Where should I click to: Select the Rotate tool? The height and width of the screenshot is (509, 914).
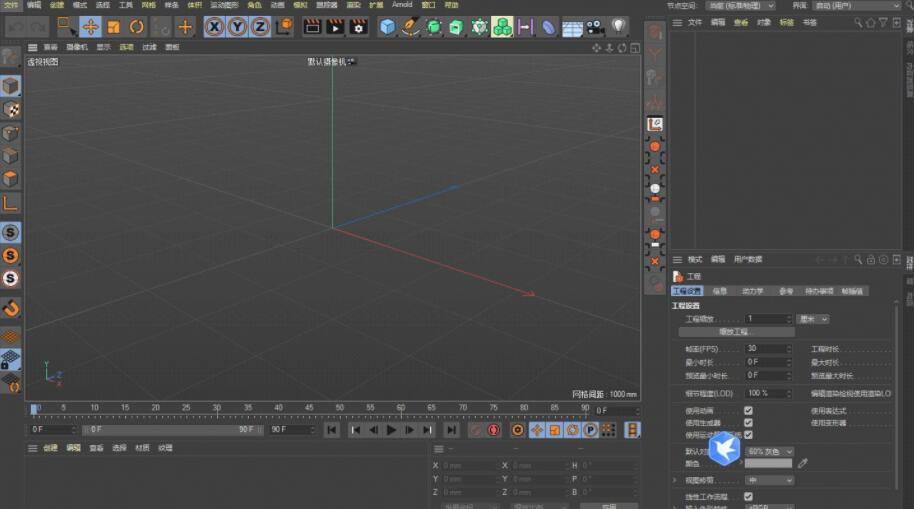[136, 27]
